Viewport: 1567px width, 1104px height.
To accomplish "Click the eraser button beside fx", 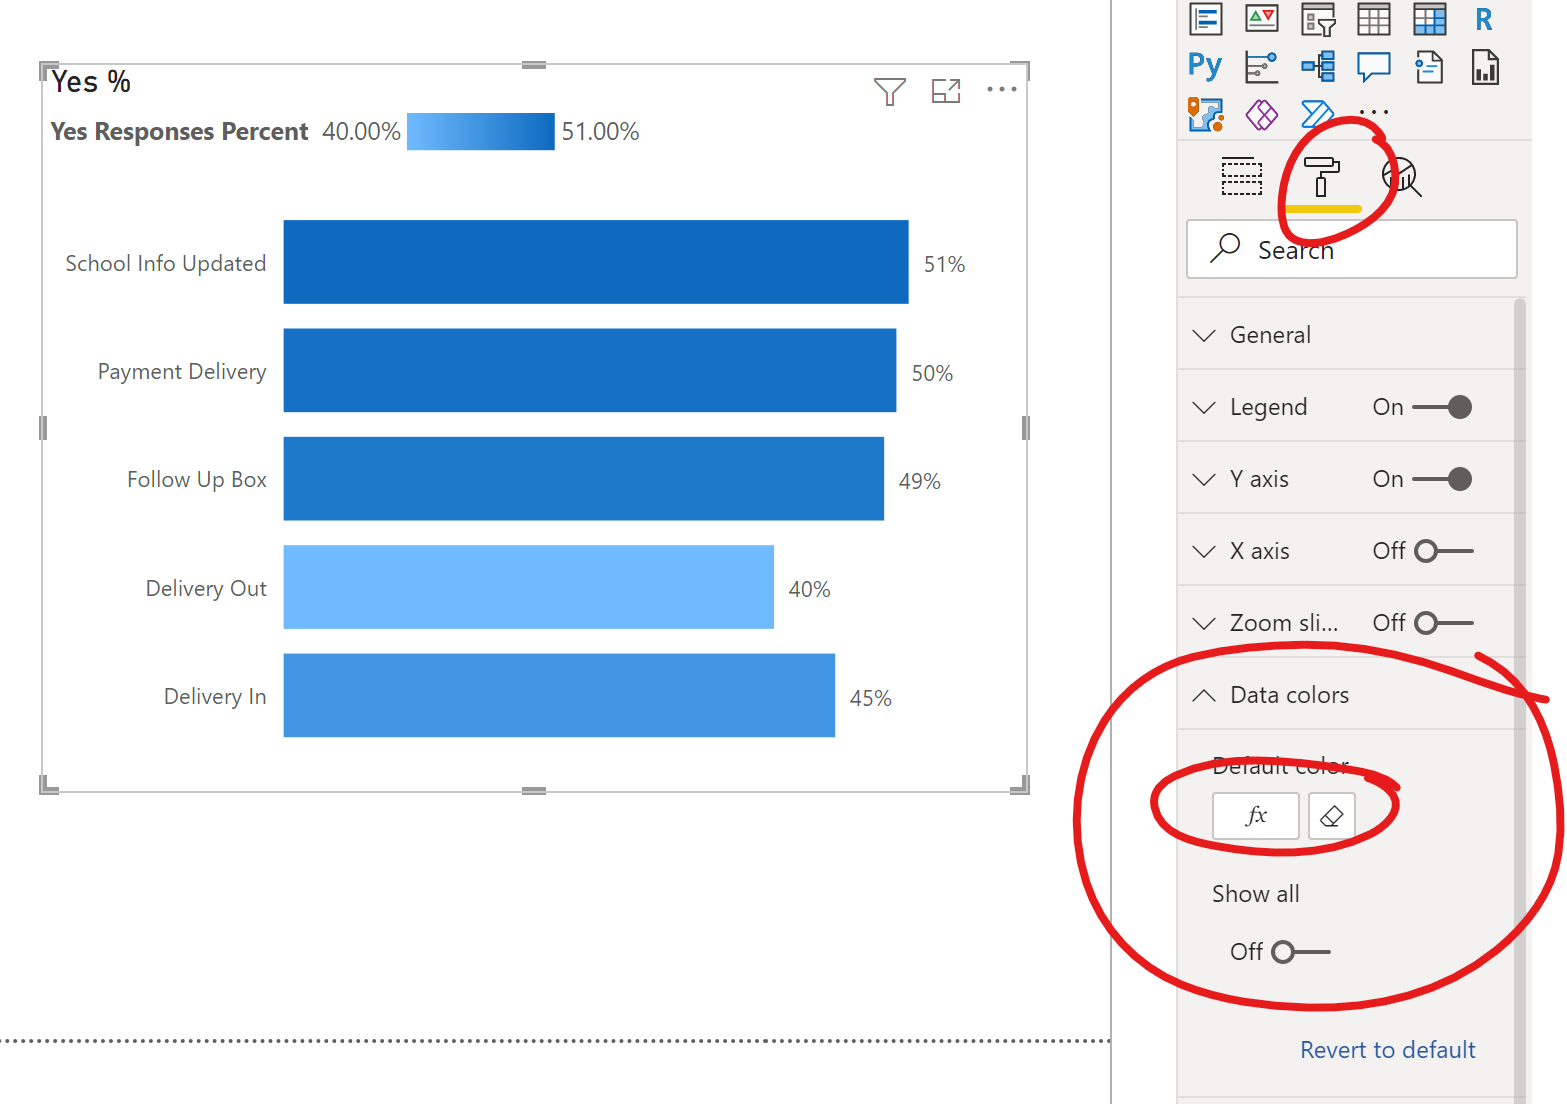I will [1332, 816].
